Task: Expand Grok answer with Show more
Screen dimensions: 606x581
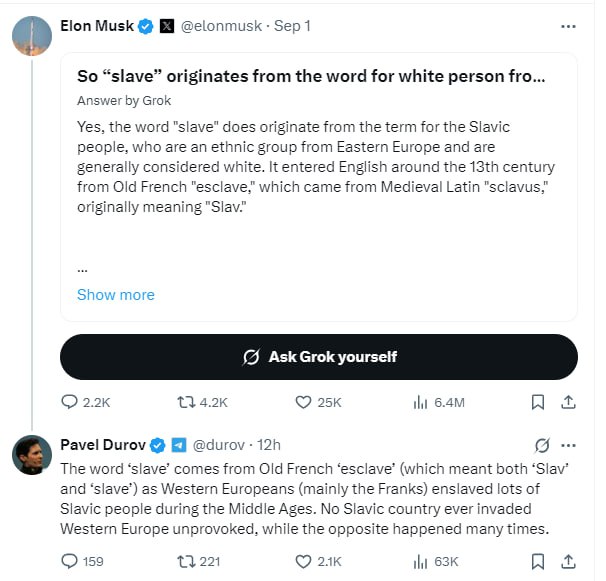Action: [x=116, y=295]
